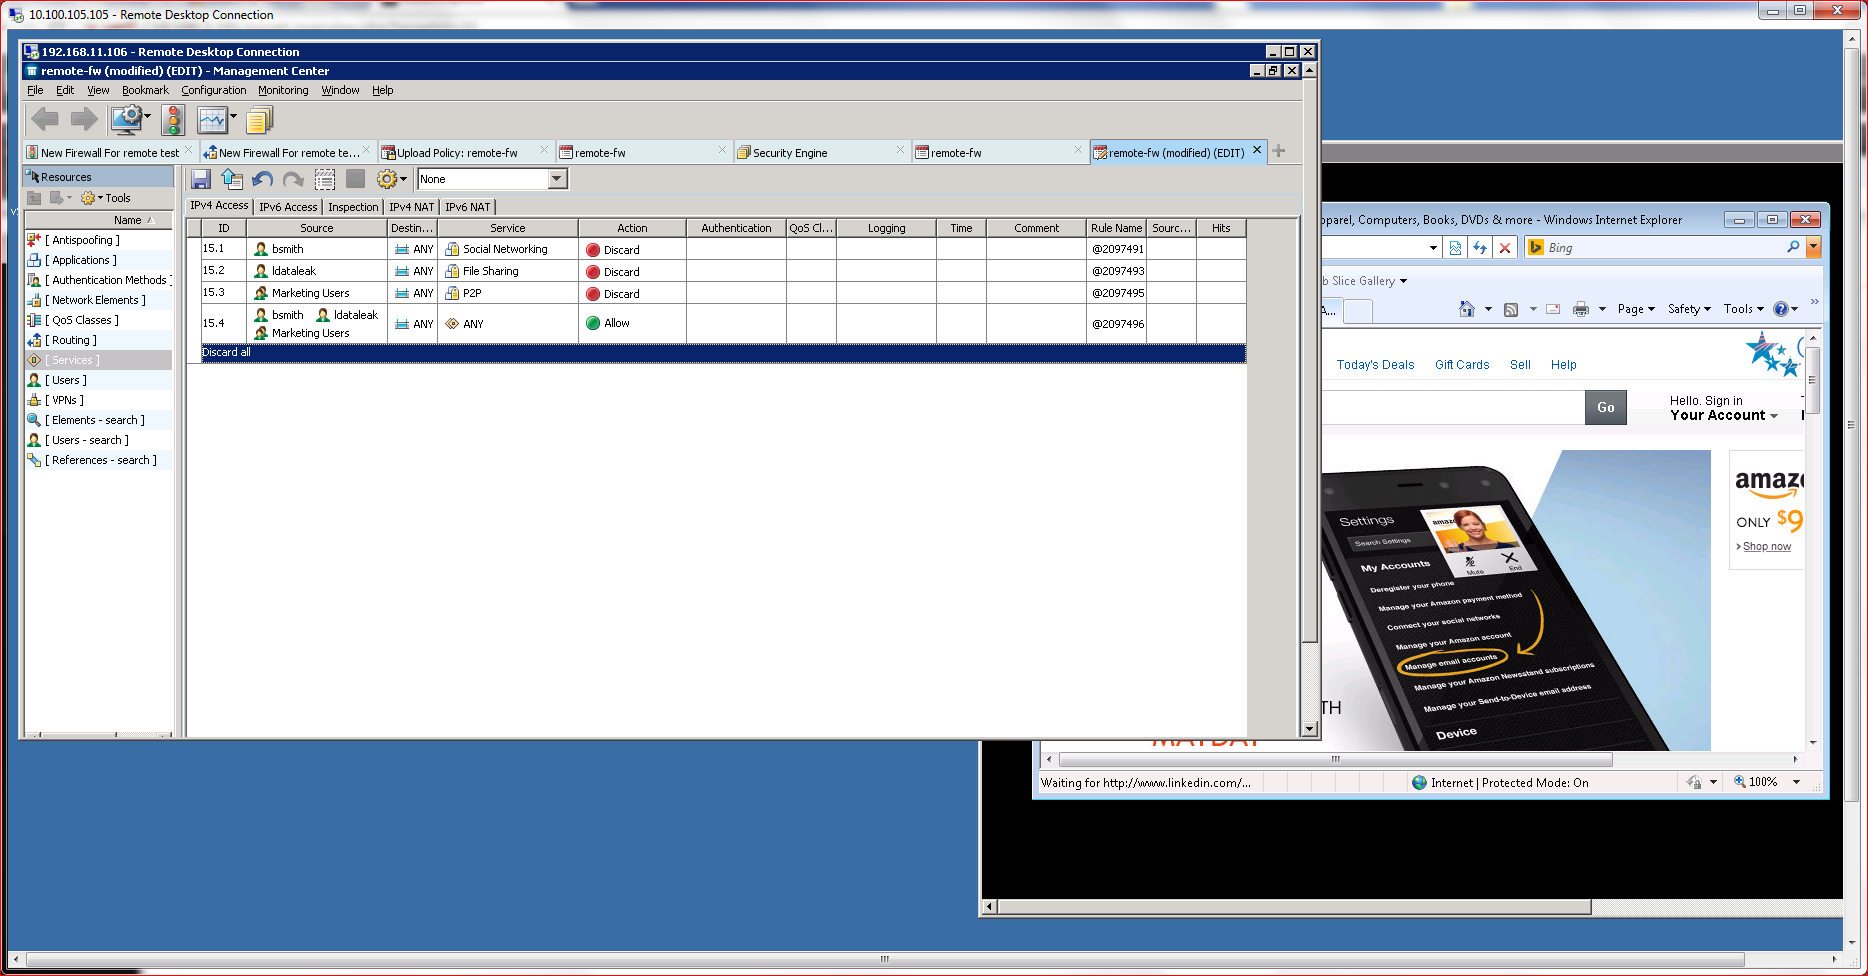Click the Home icon in Internet Explorer
The width and height of the screenshot is (1868, 976).
click(1467, 309)
